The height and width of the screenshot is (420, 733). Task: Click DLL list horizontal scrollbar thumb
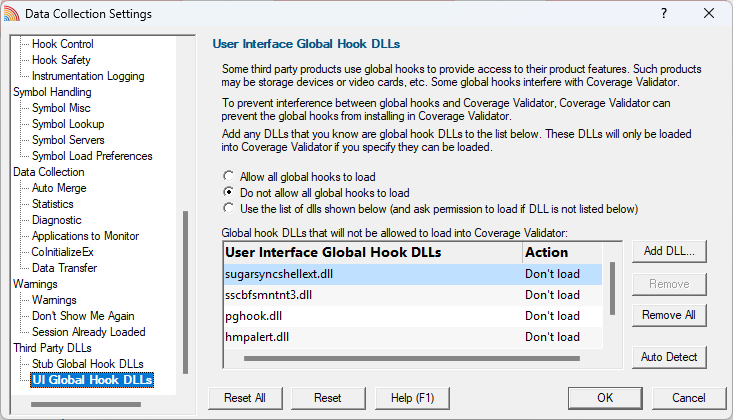411,359
